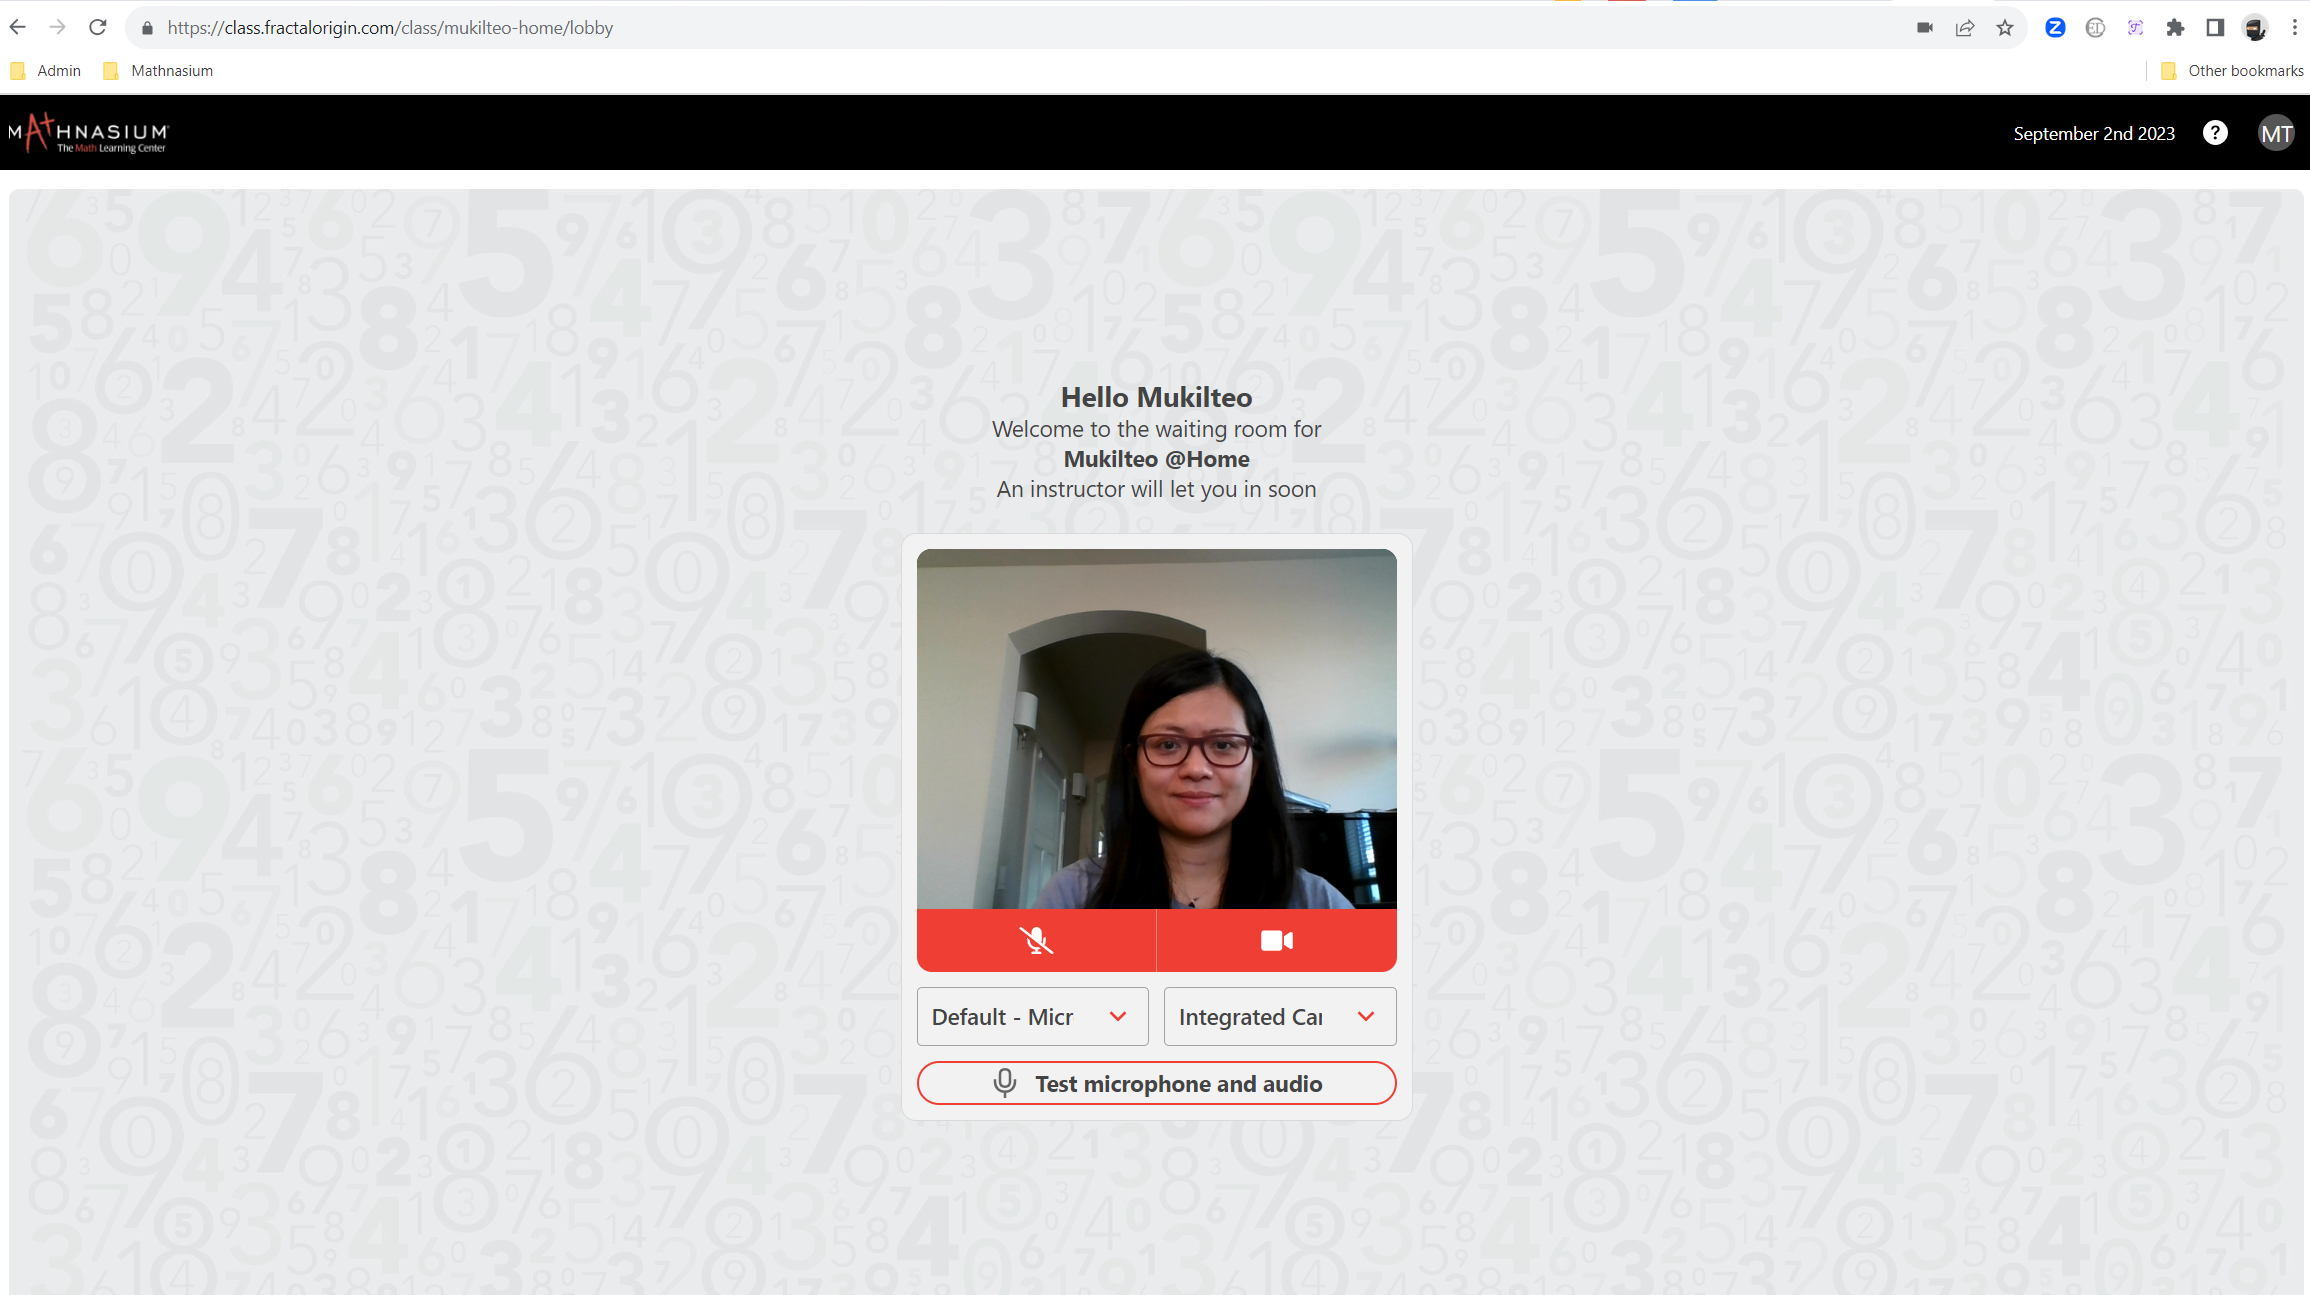Open the Extensions puzzle piece menu
Screen dimensions: 2310x1295
(2175, 28)
